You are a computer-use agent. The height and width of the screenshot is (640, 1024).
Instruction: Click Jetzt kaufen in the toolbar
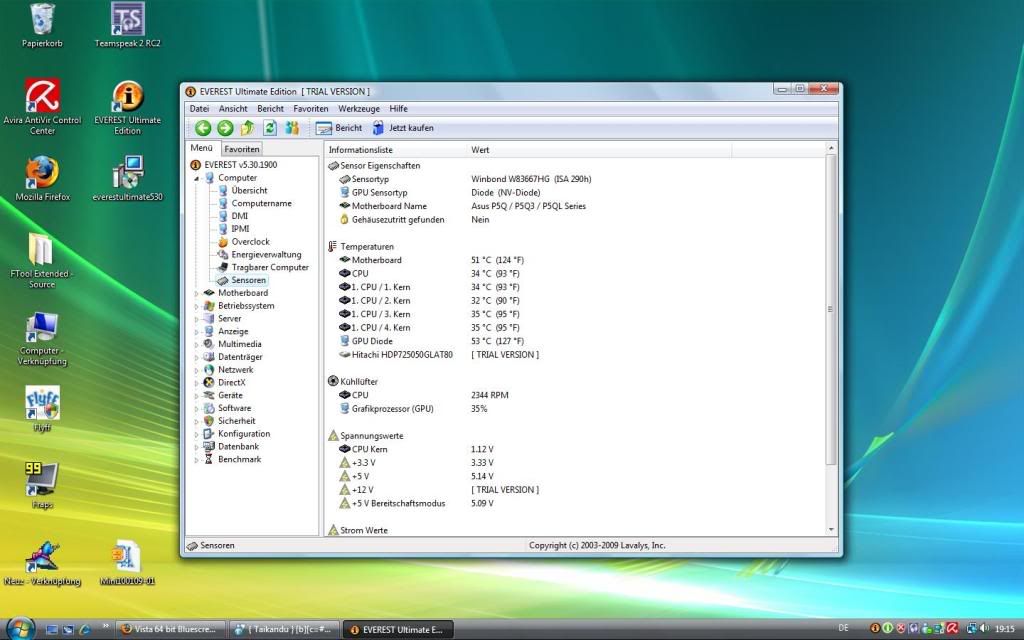coord(403,128)
